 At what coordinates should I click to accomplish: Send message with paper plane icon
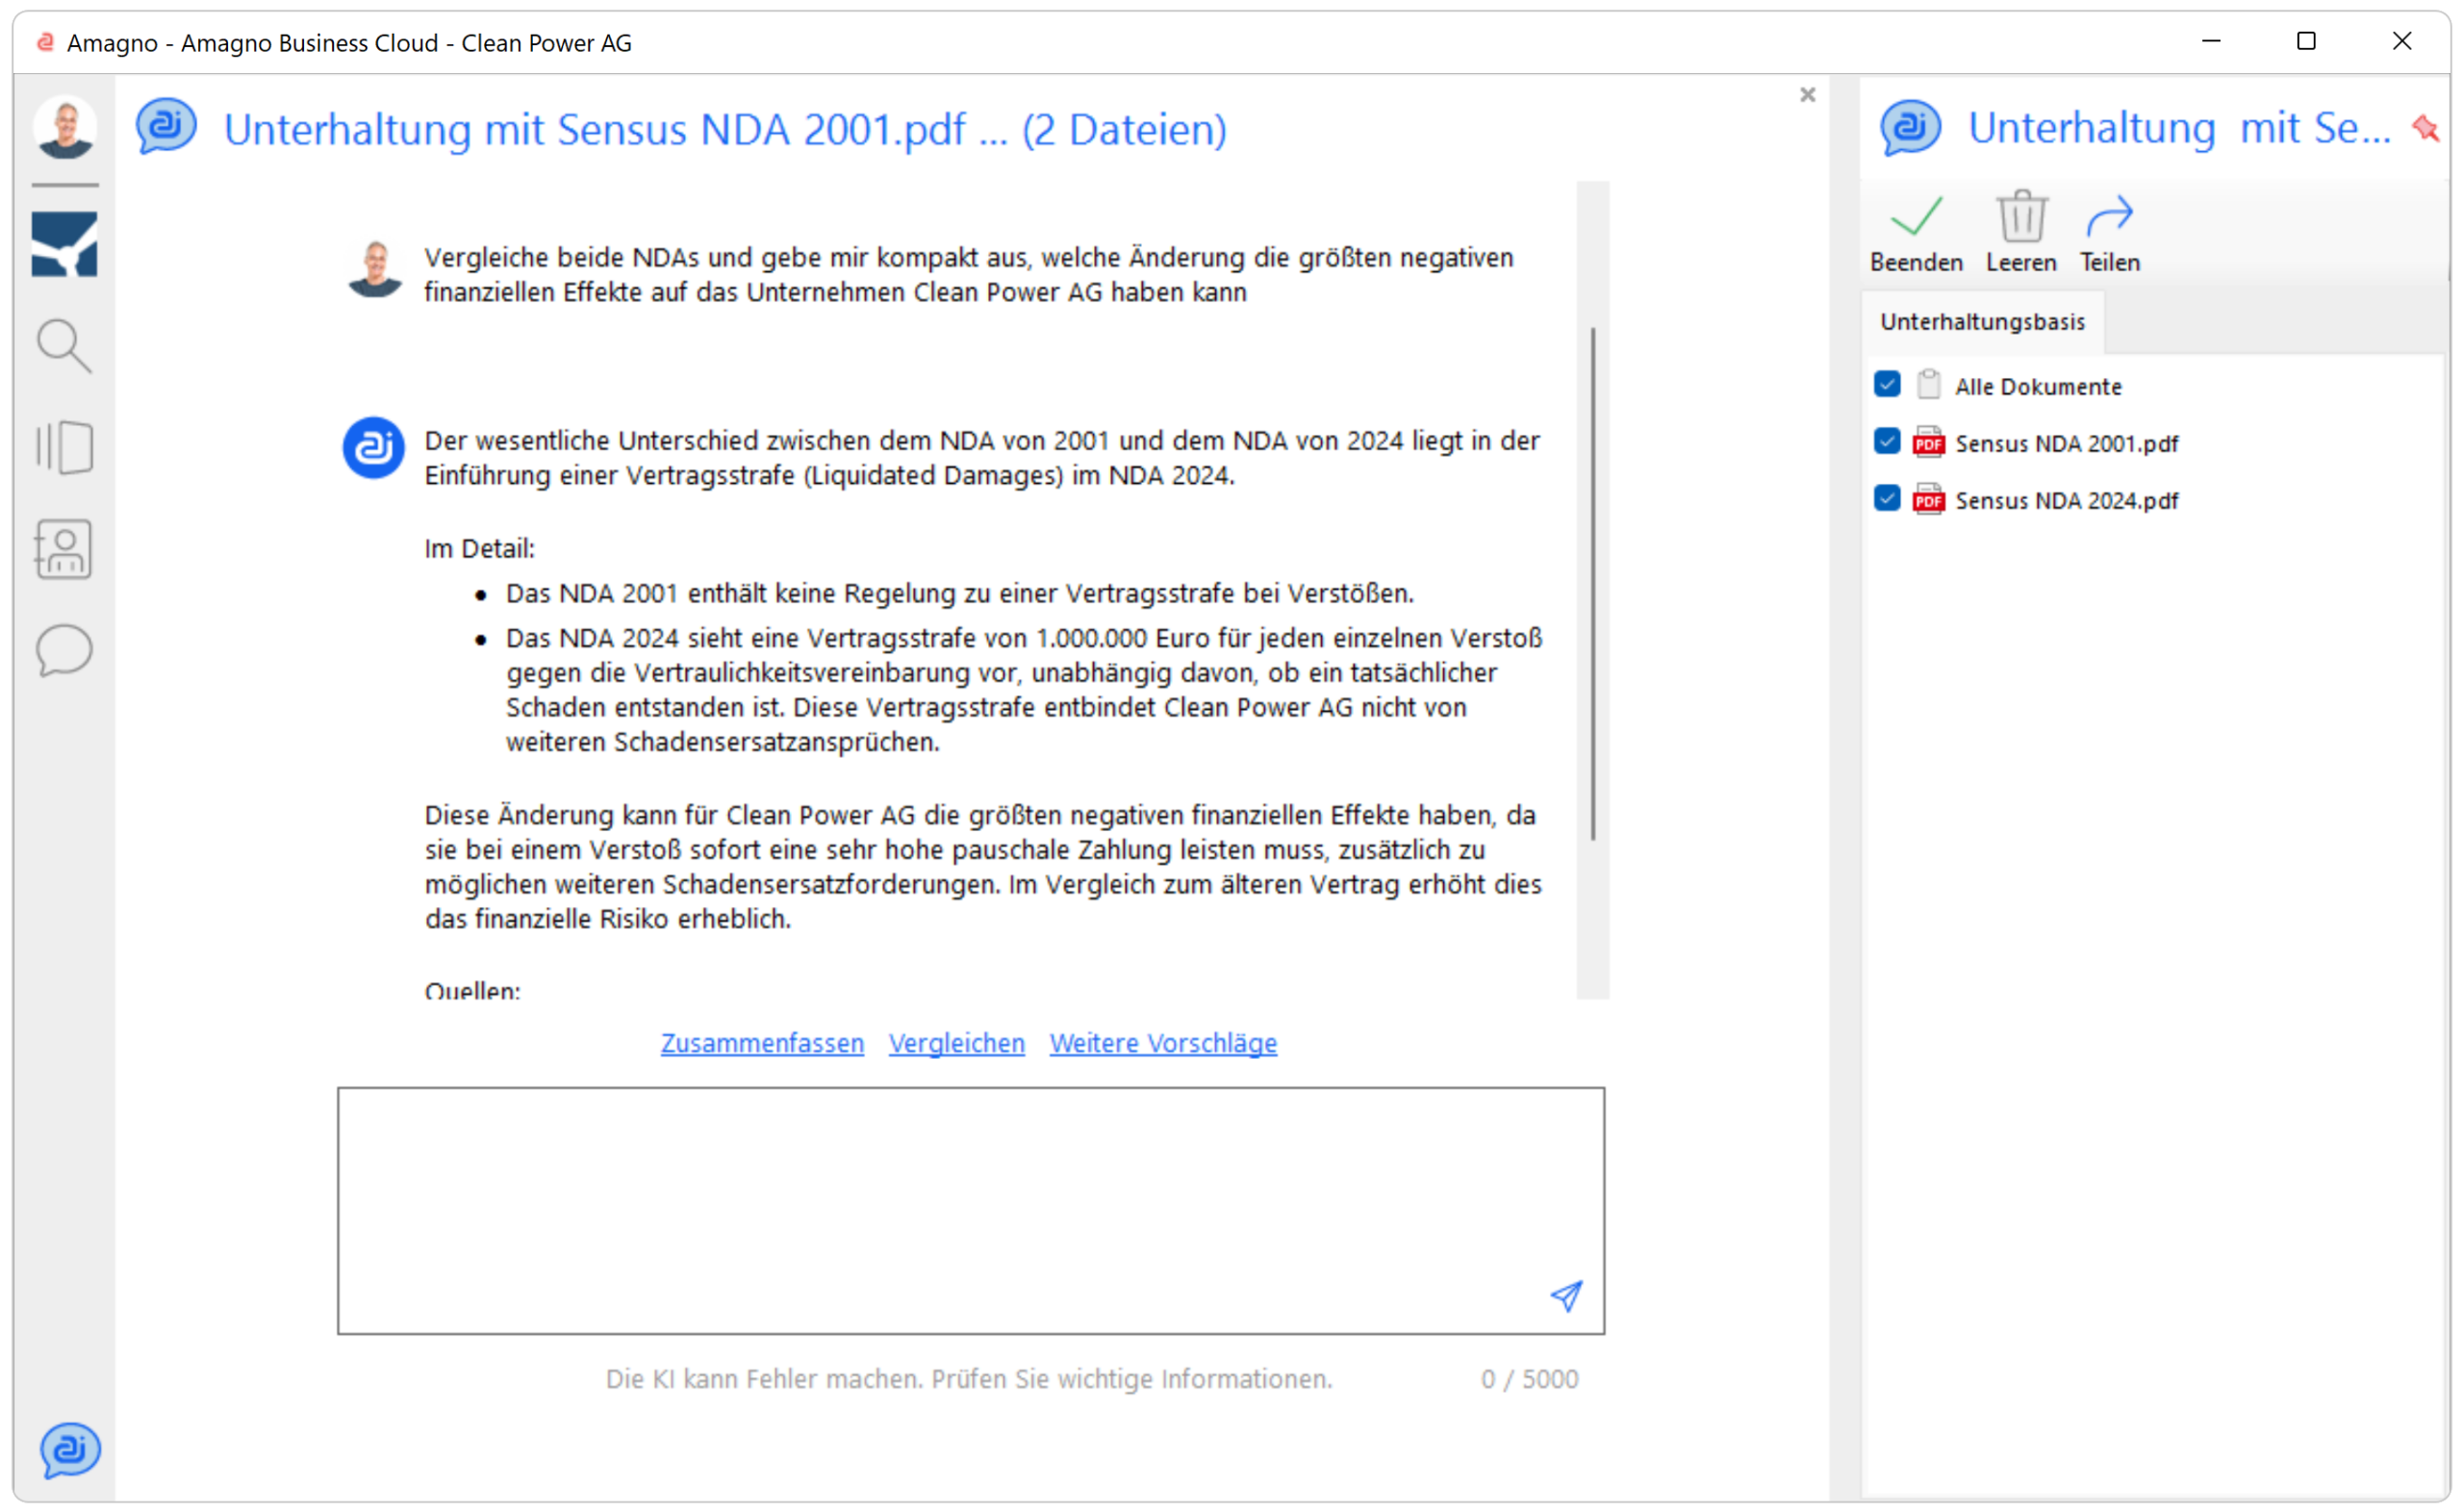1566,1296
